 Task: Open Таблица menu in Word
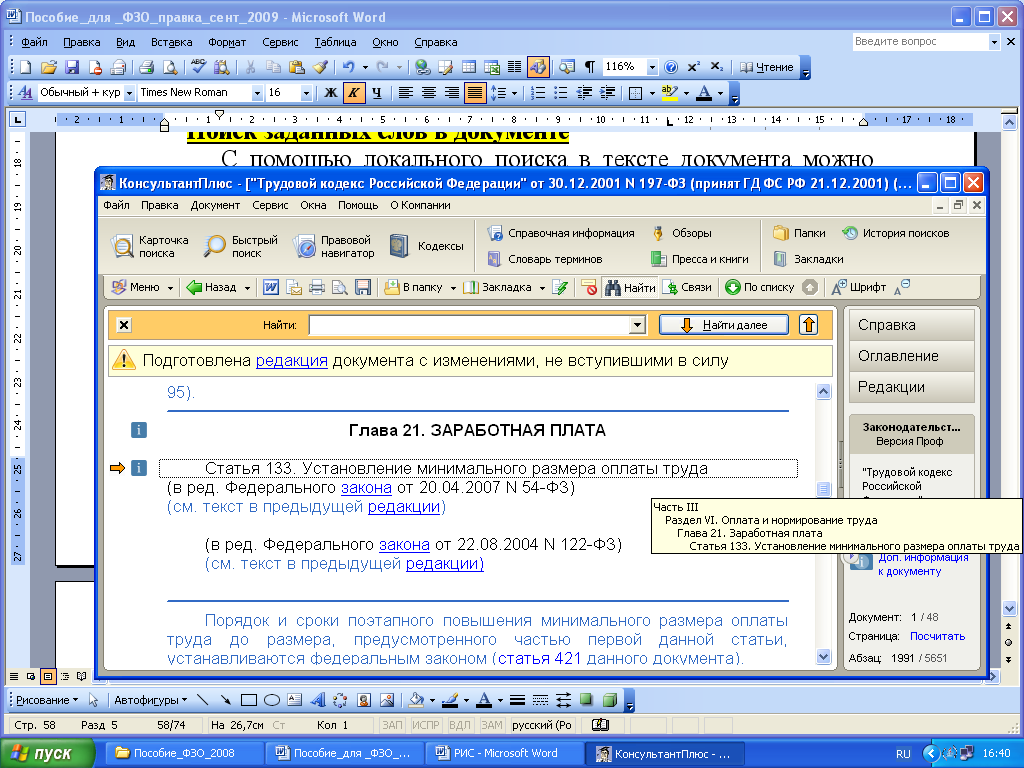point(335,42)
